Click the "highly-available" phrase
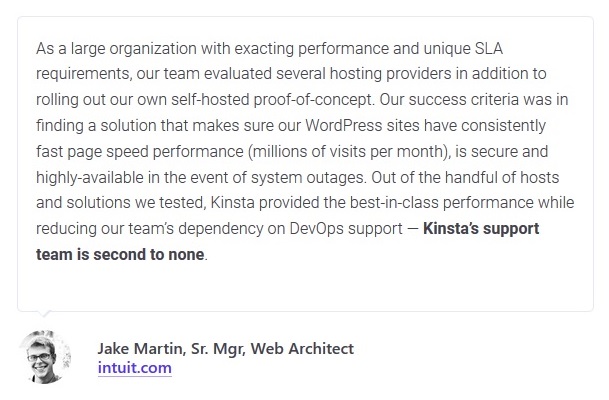Image resolution: width=609 pixels, height=400 pixels. click(90, 177)
